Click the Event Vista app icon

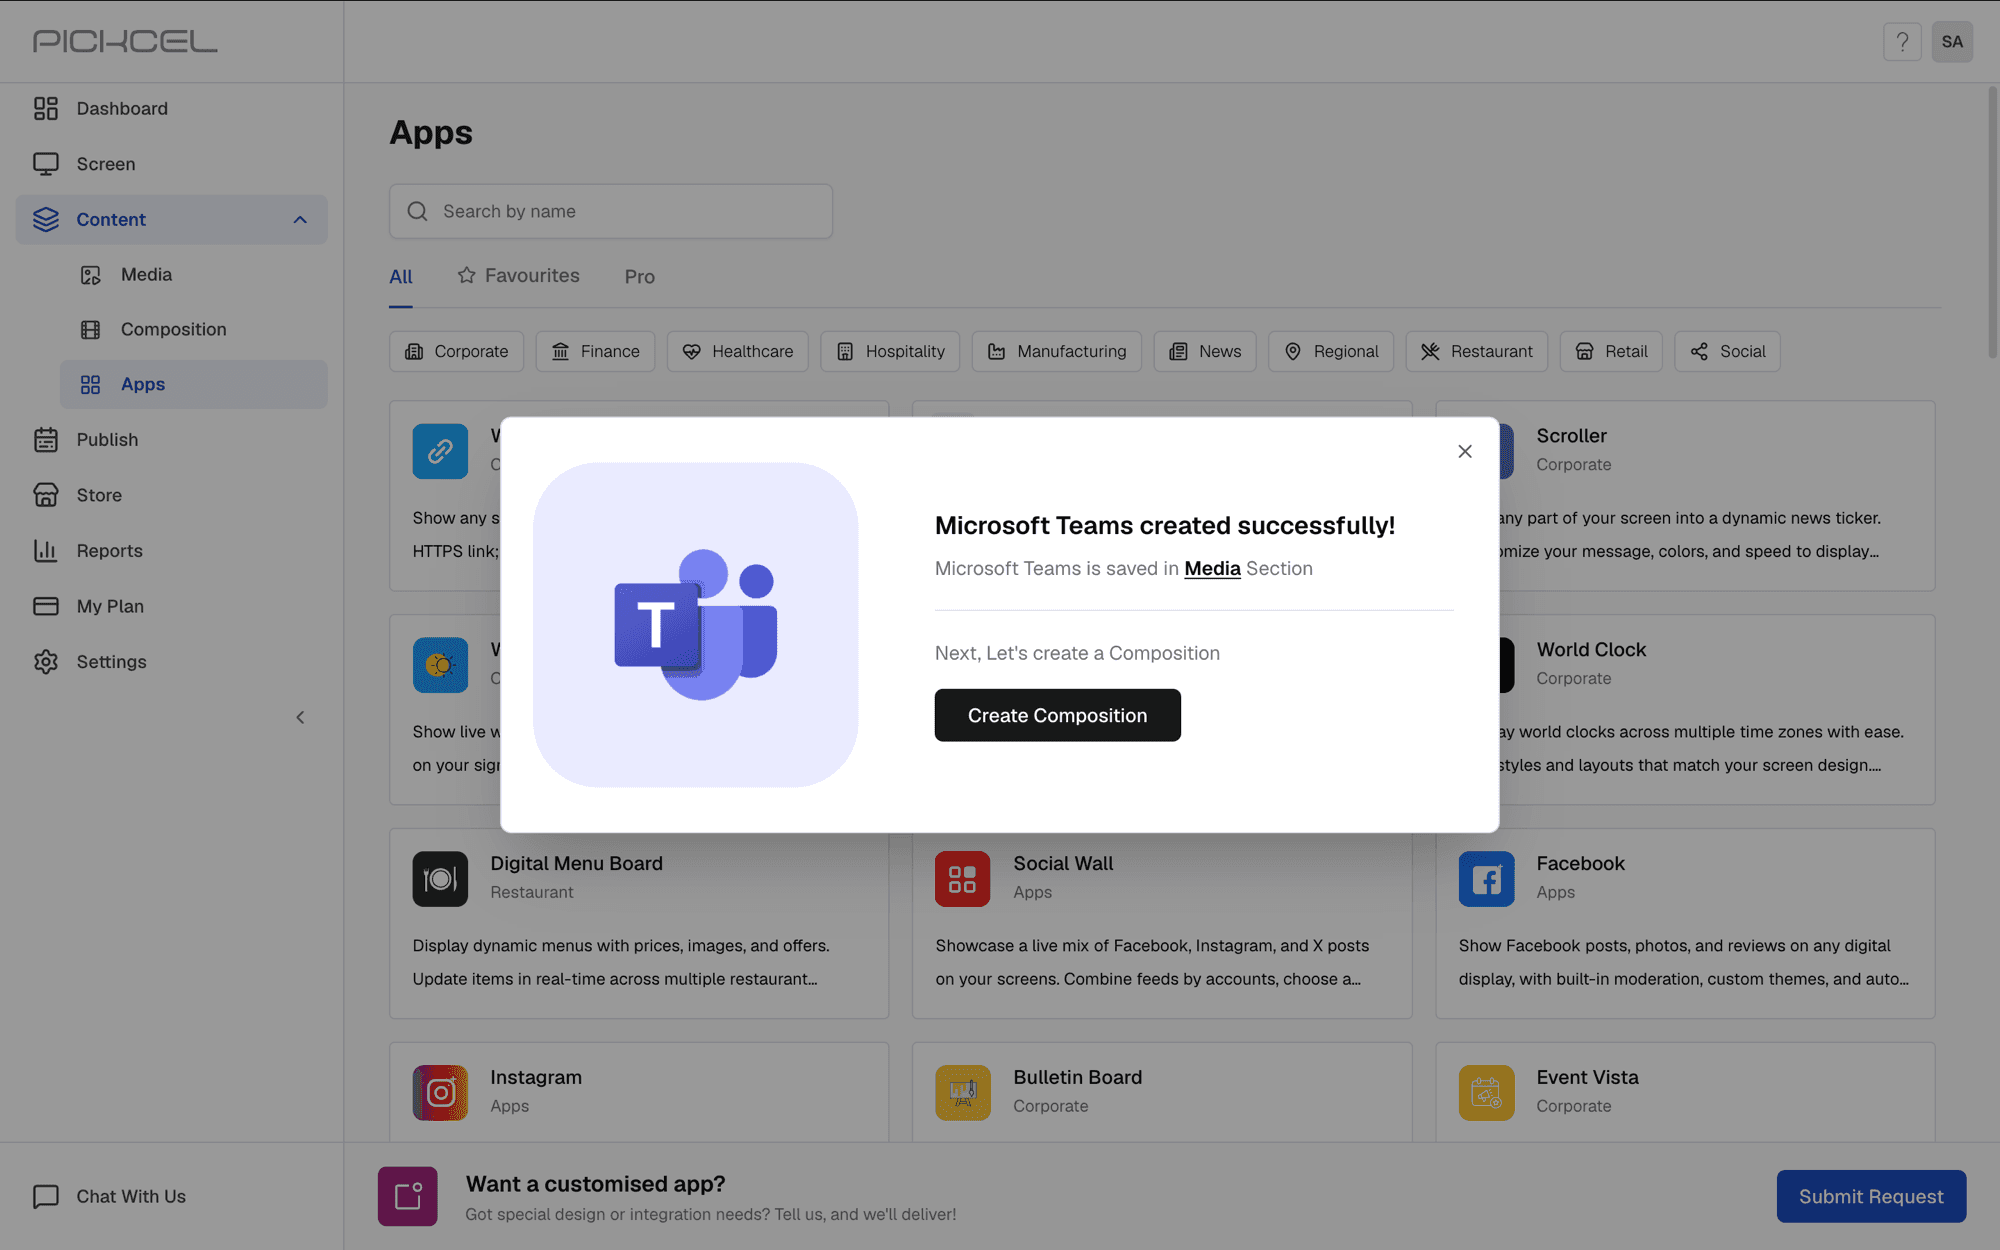[x=1486, y=1092]
